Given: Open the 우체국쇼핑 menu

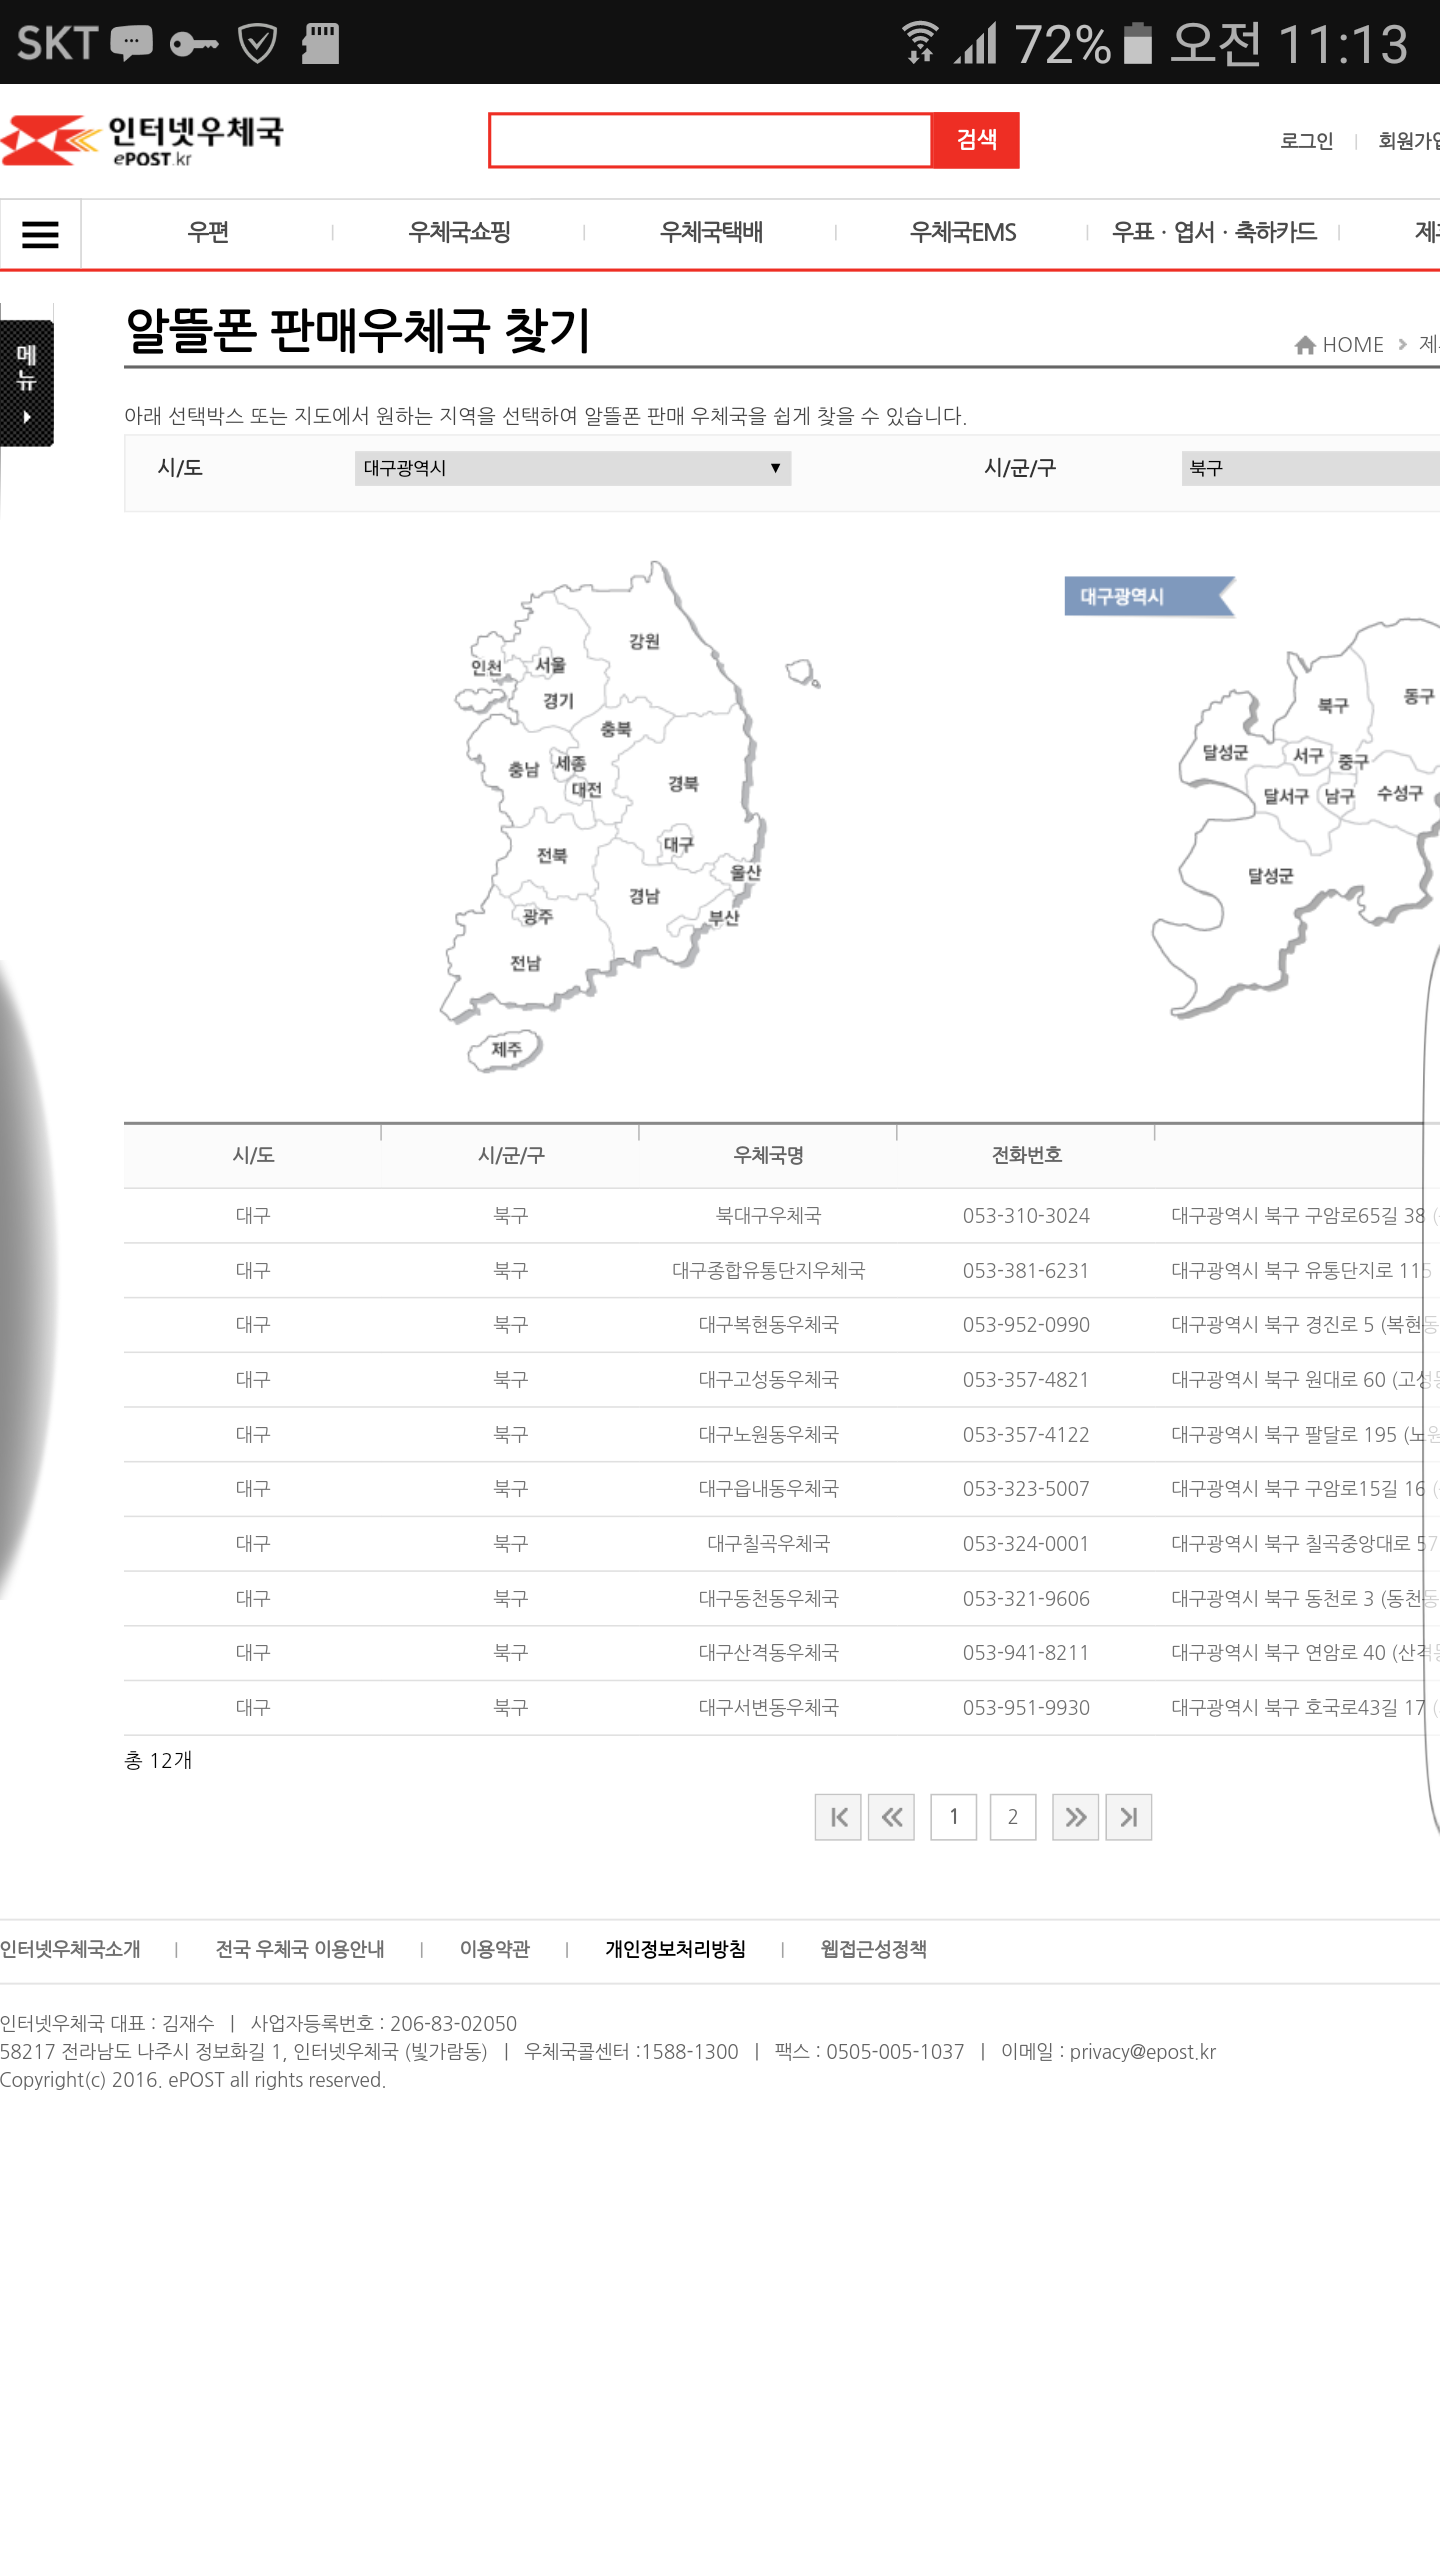Looking at the screenshot, I should (x=459, y=233).
